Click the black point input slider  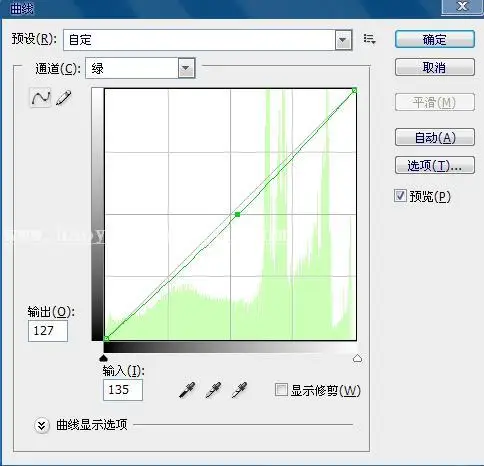104,359
